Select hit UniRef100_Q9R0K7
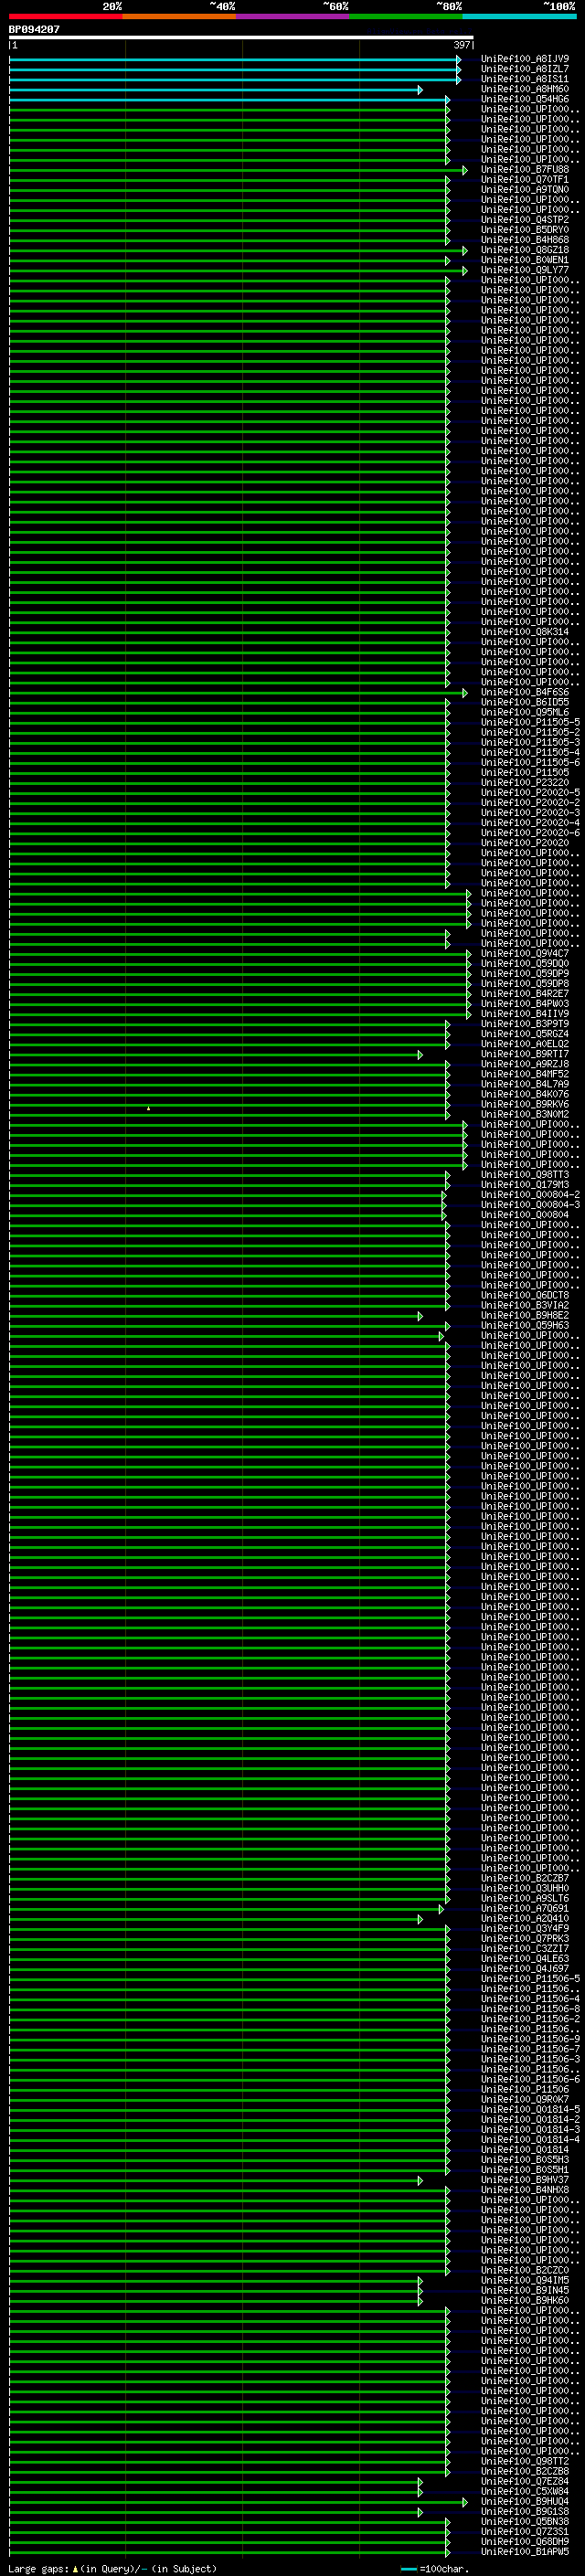 coord(525,2099)
